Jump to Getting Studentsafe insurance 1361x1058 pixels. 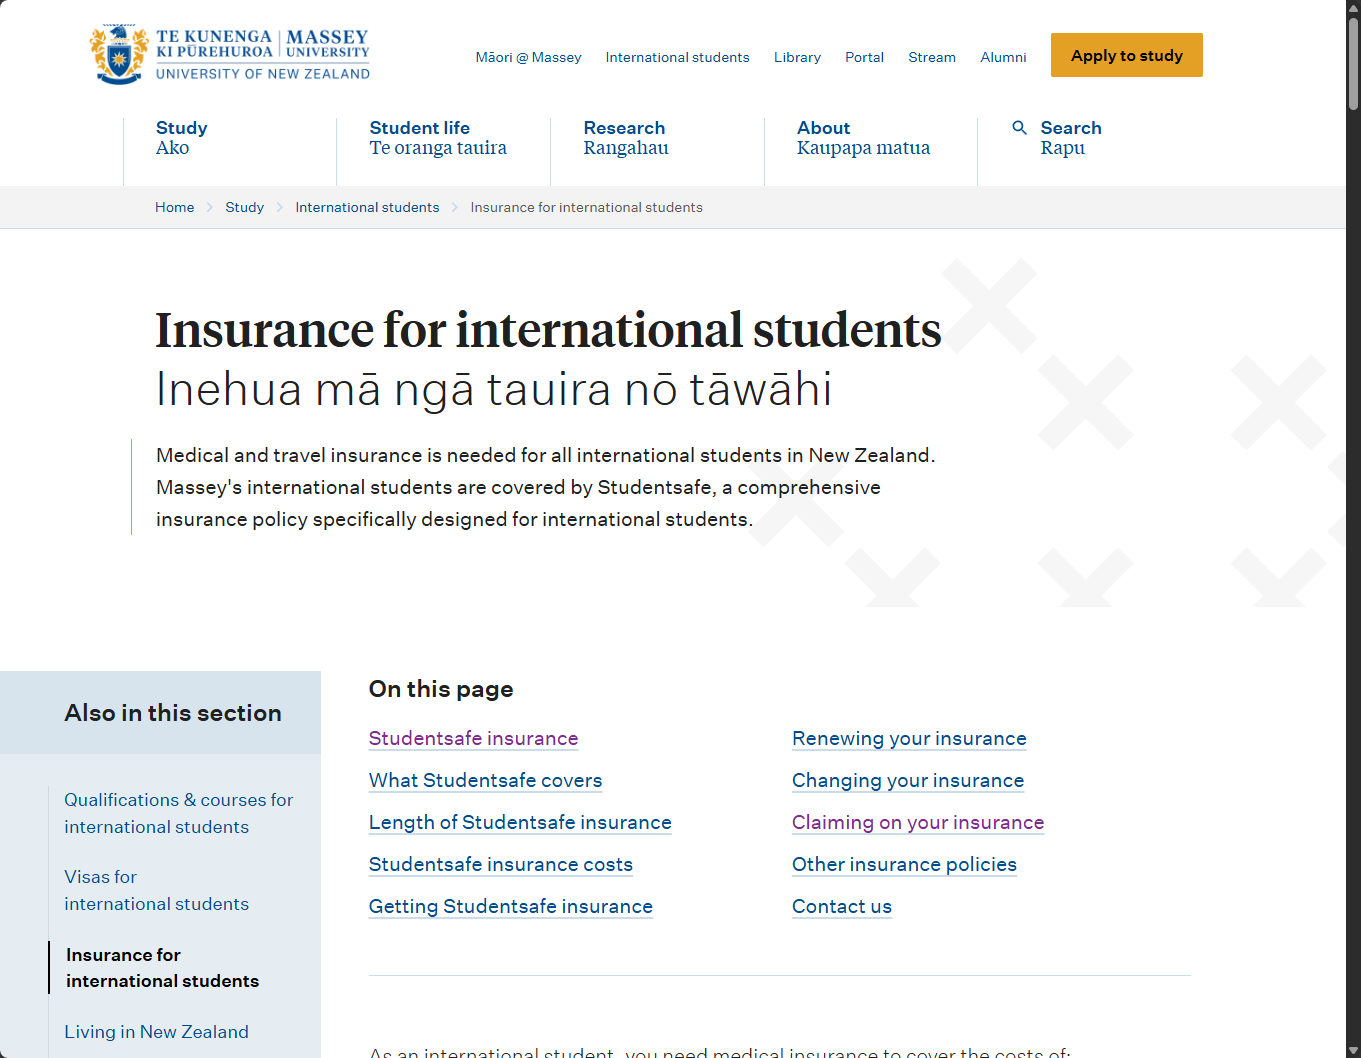click(511, 906)
